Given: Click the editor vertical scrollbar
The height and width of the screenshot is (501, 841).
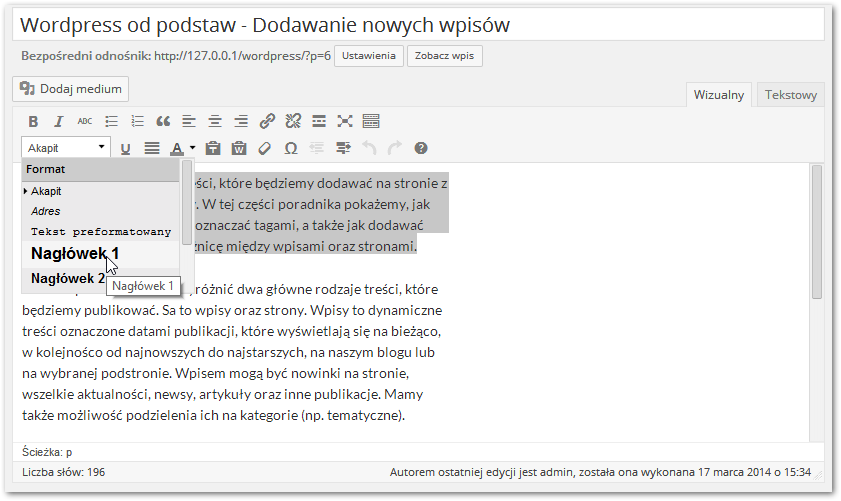Looking at the screenshot, I should (816, 232).
